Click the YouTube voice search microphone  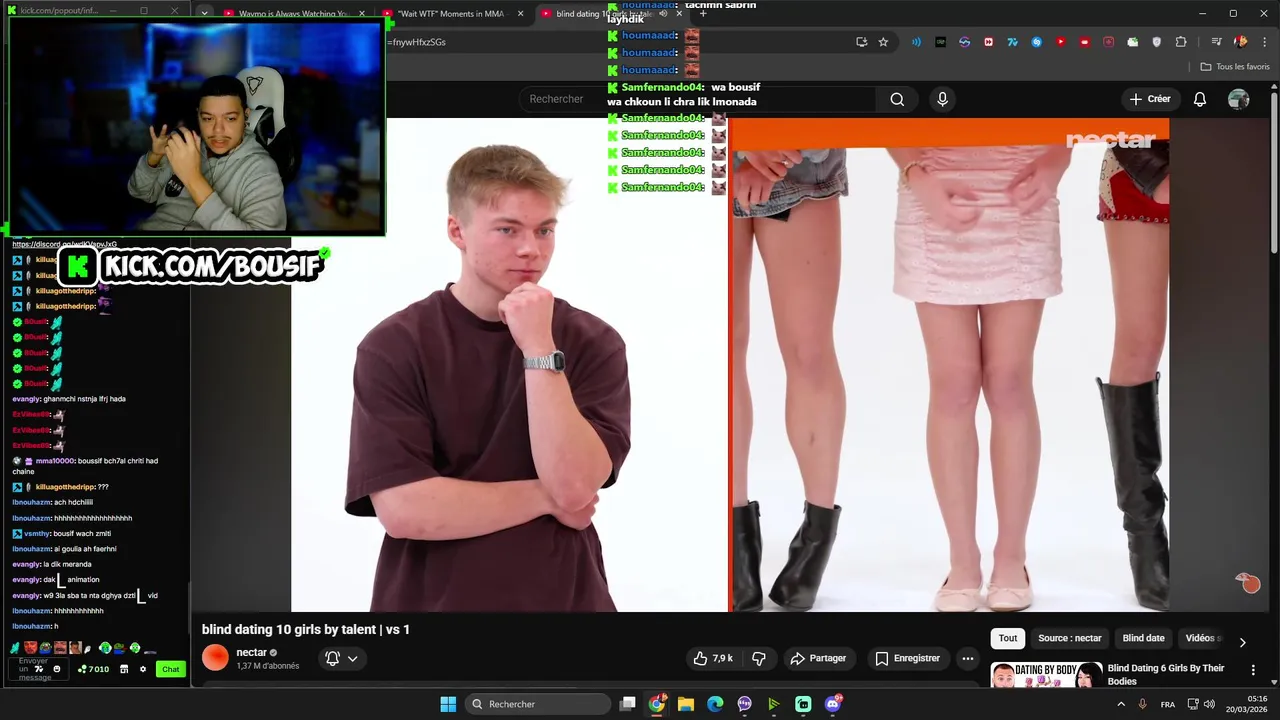[x=942, y=99]
